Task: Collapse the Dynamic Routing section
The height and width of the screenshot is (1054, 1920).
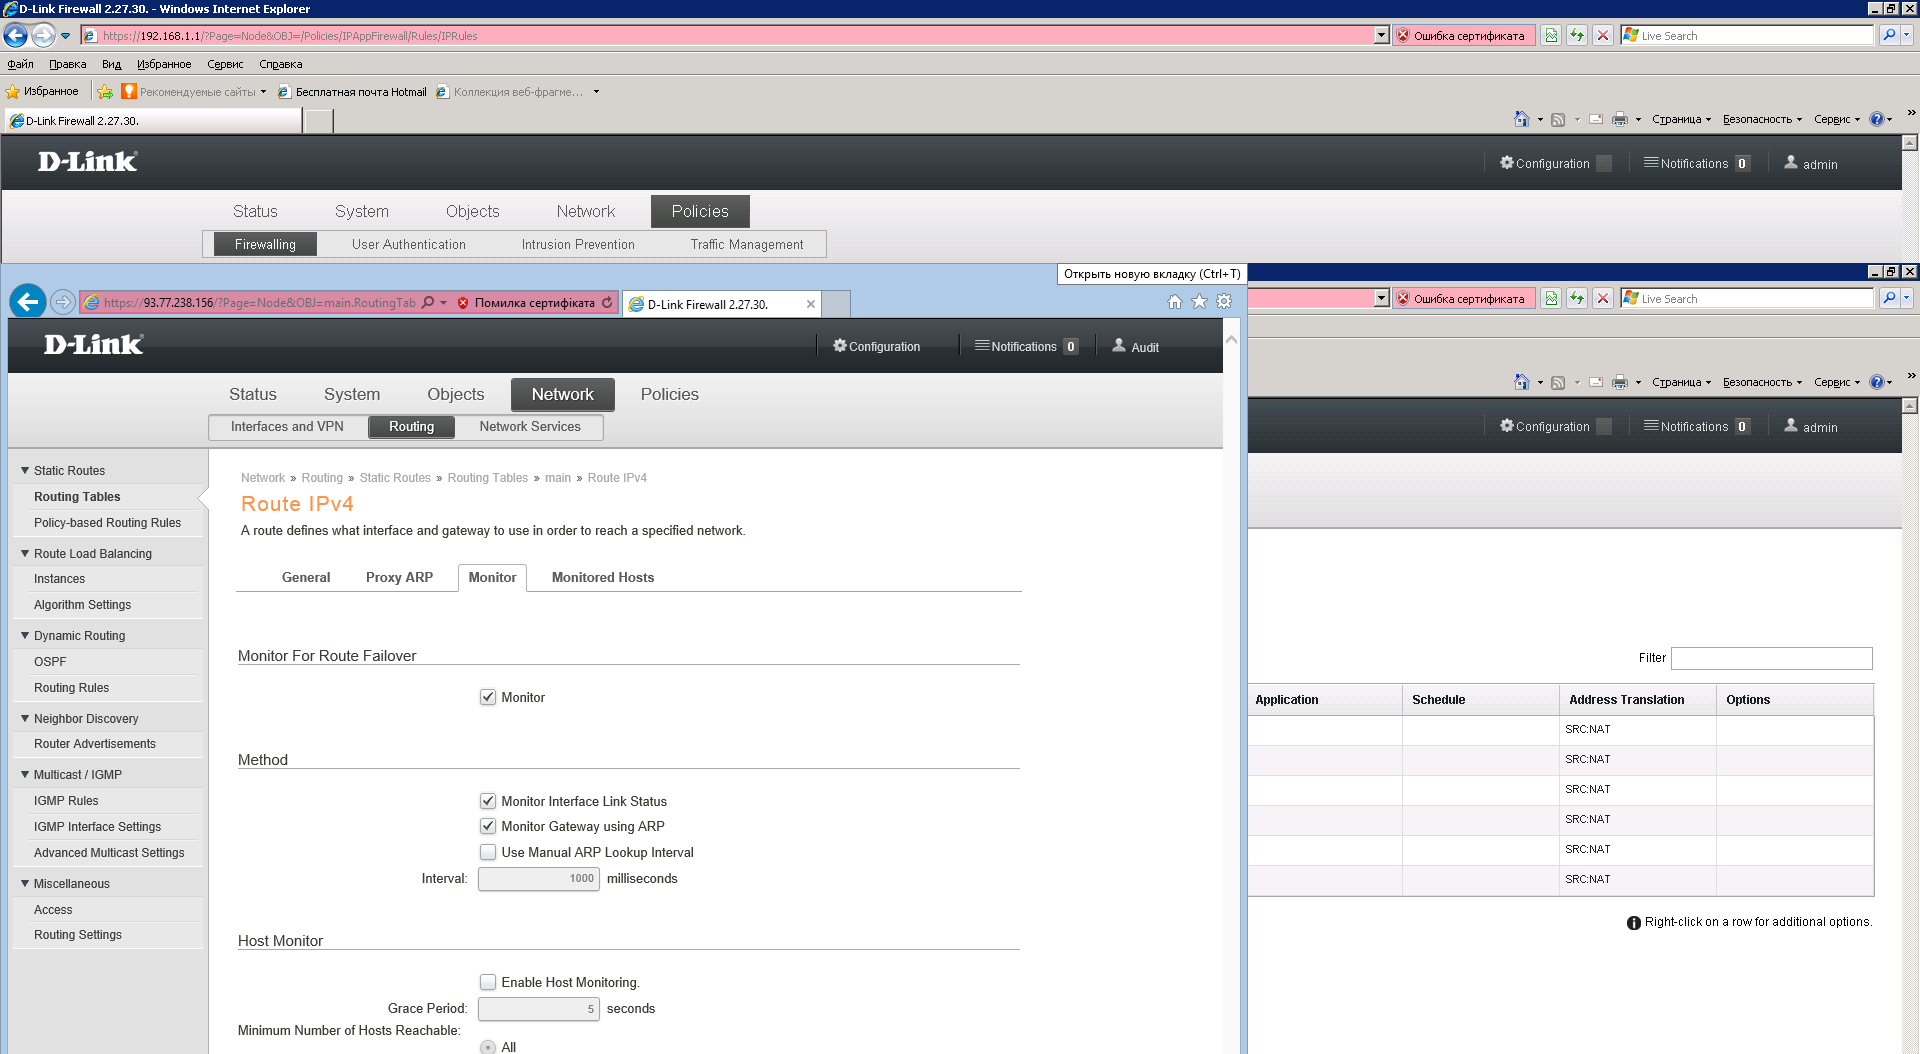Action: pos(25,635)
